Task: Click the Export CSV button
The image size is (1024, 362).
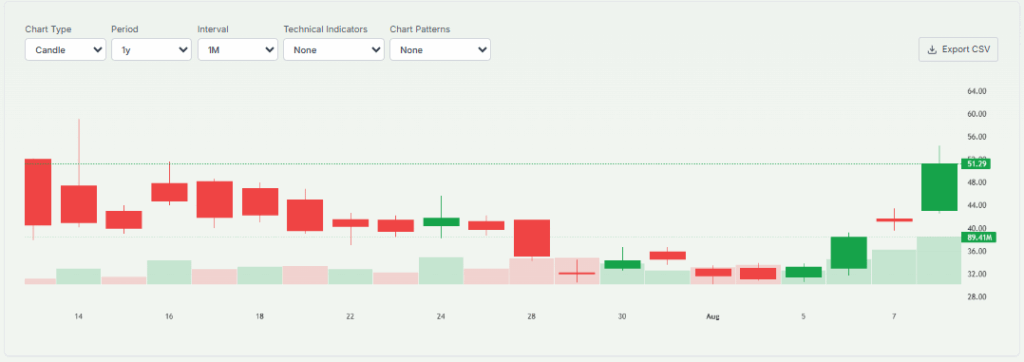Action: tap(958, 50)
